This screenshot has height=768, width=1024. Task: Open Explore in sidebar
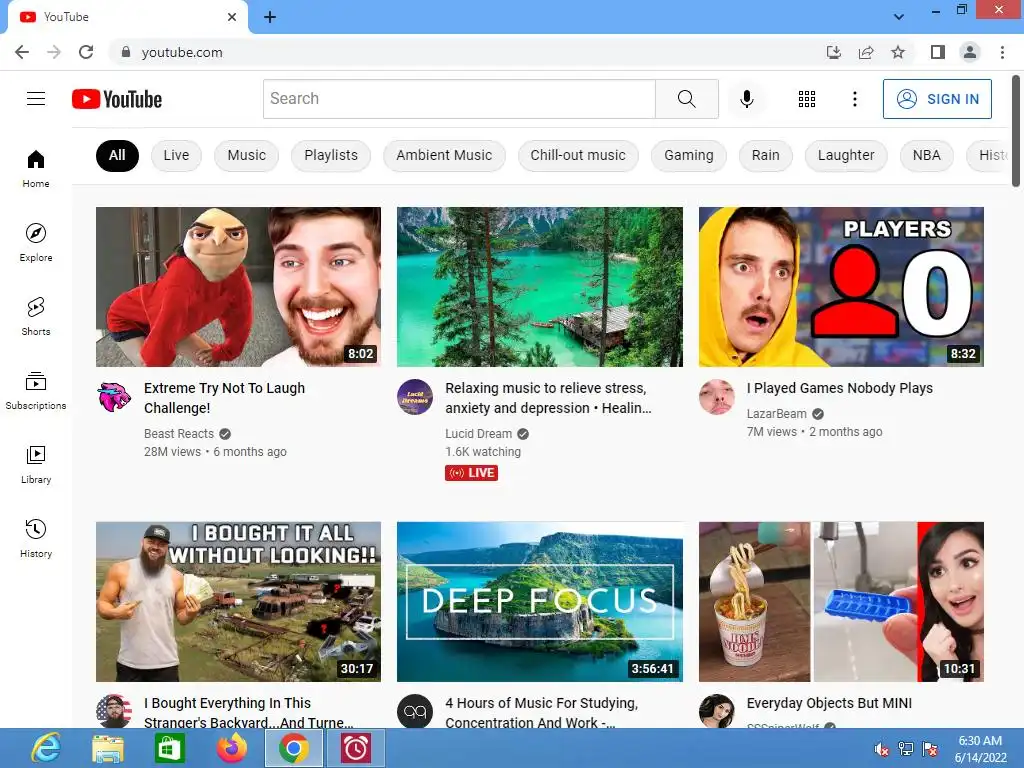(x=36, y=242)
